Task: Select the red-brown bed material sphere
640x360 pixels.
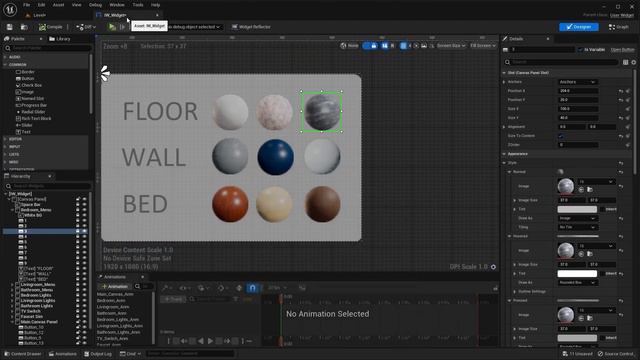Action: (x=230, y=204)
